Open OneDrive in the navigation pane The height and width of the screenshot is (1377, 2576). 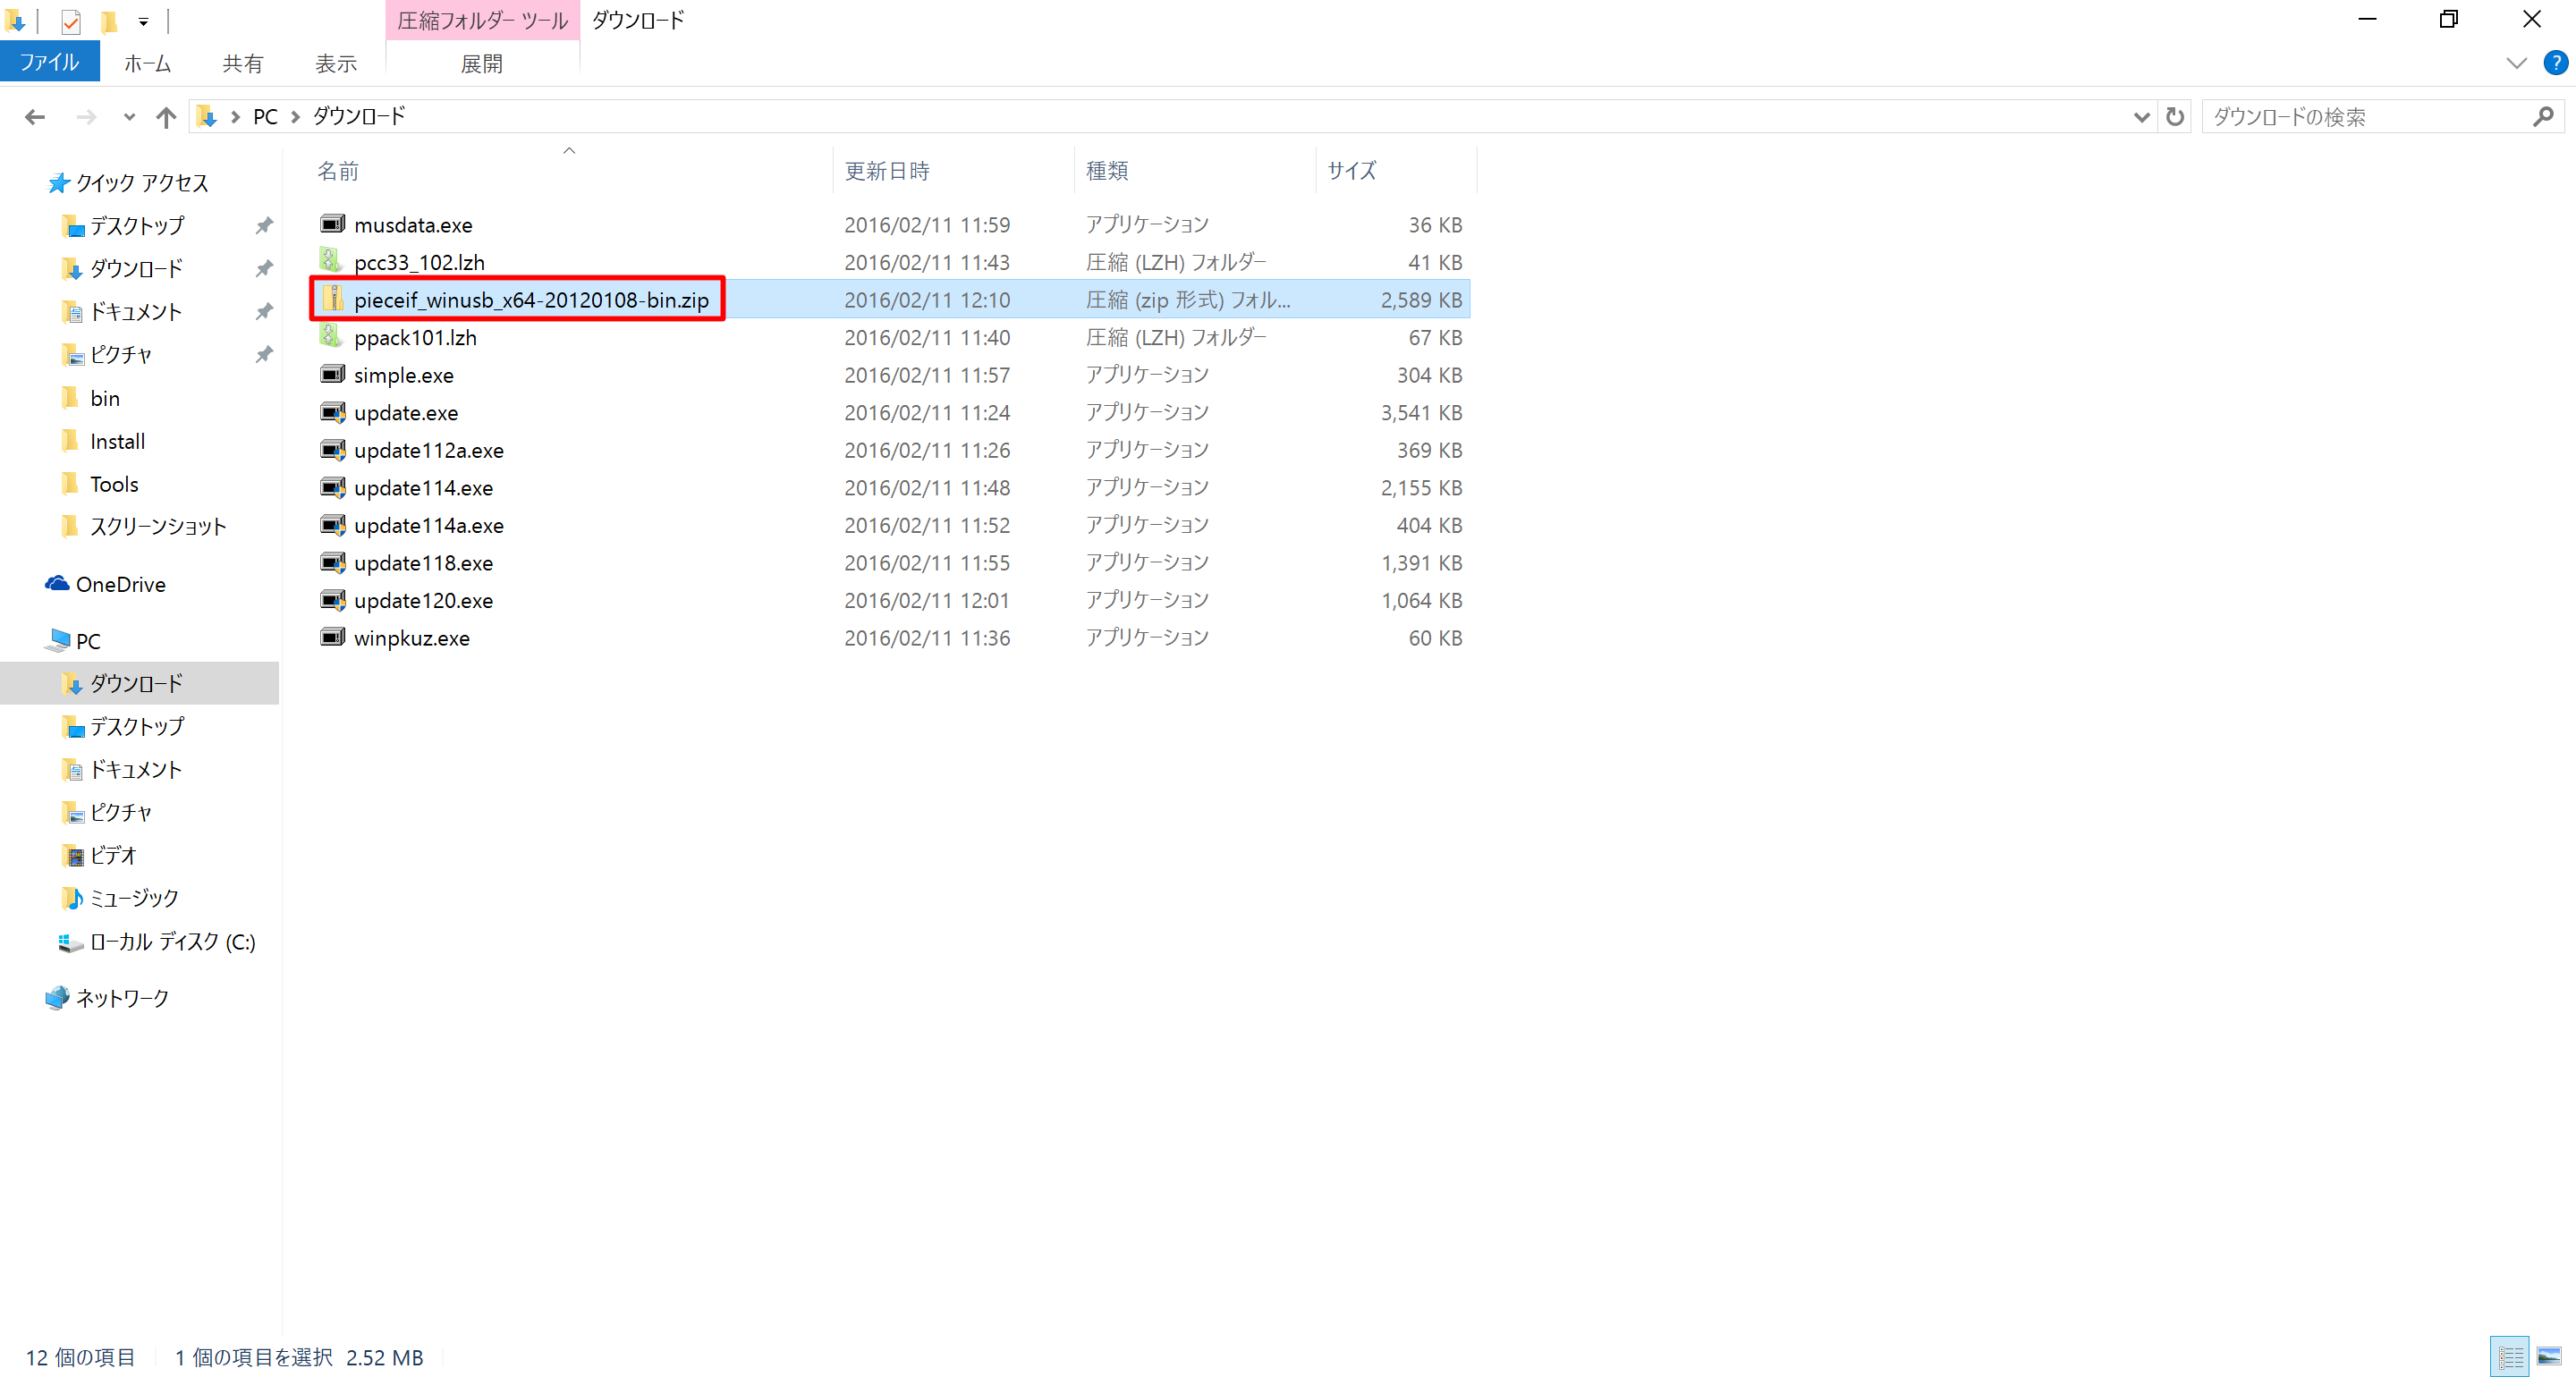(120, 584)
